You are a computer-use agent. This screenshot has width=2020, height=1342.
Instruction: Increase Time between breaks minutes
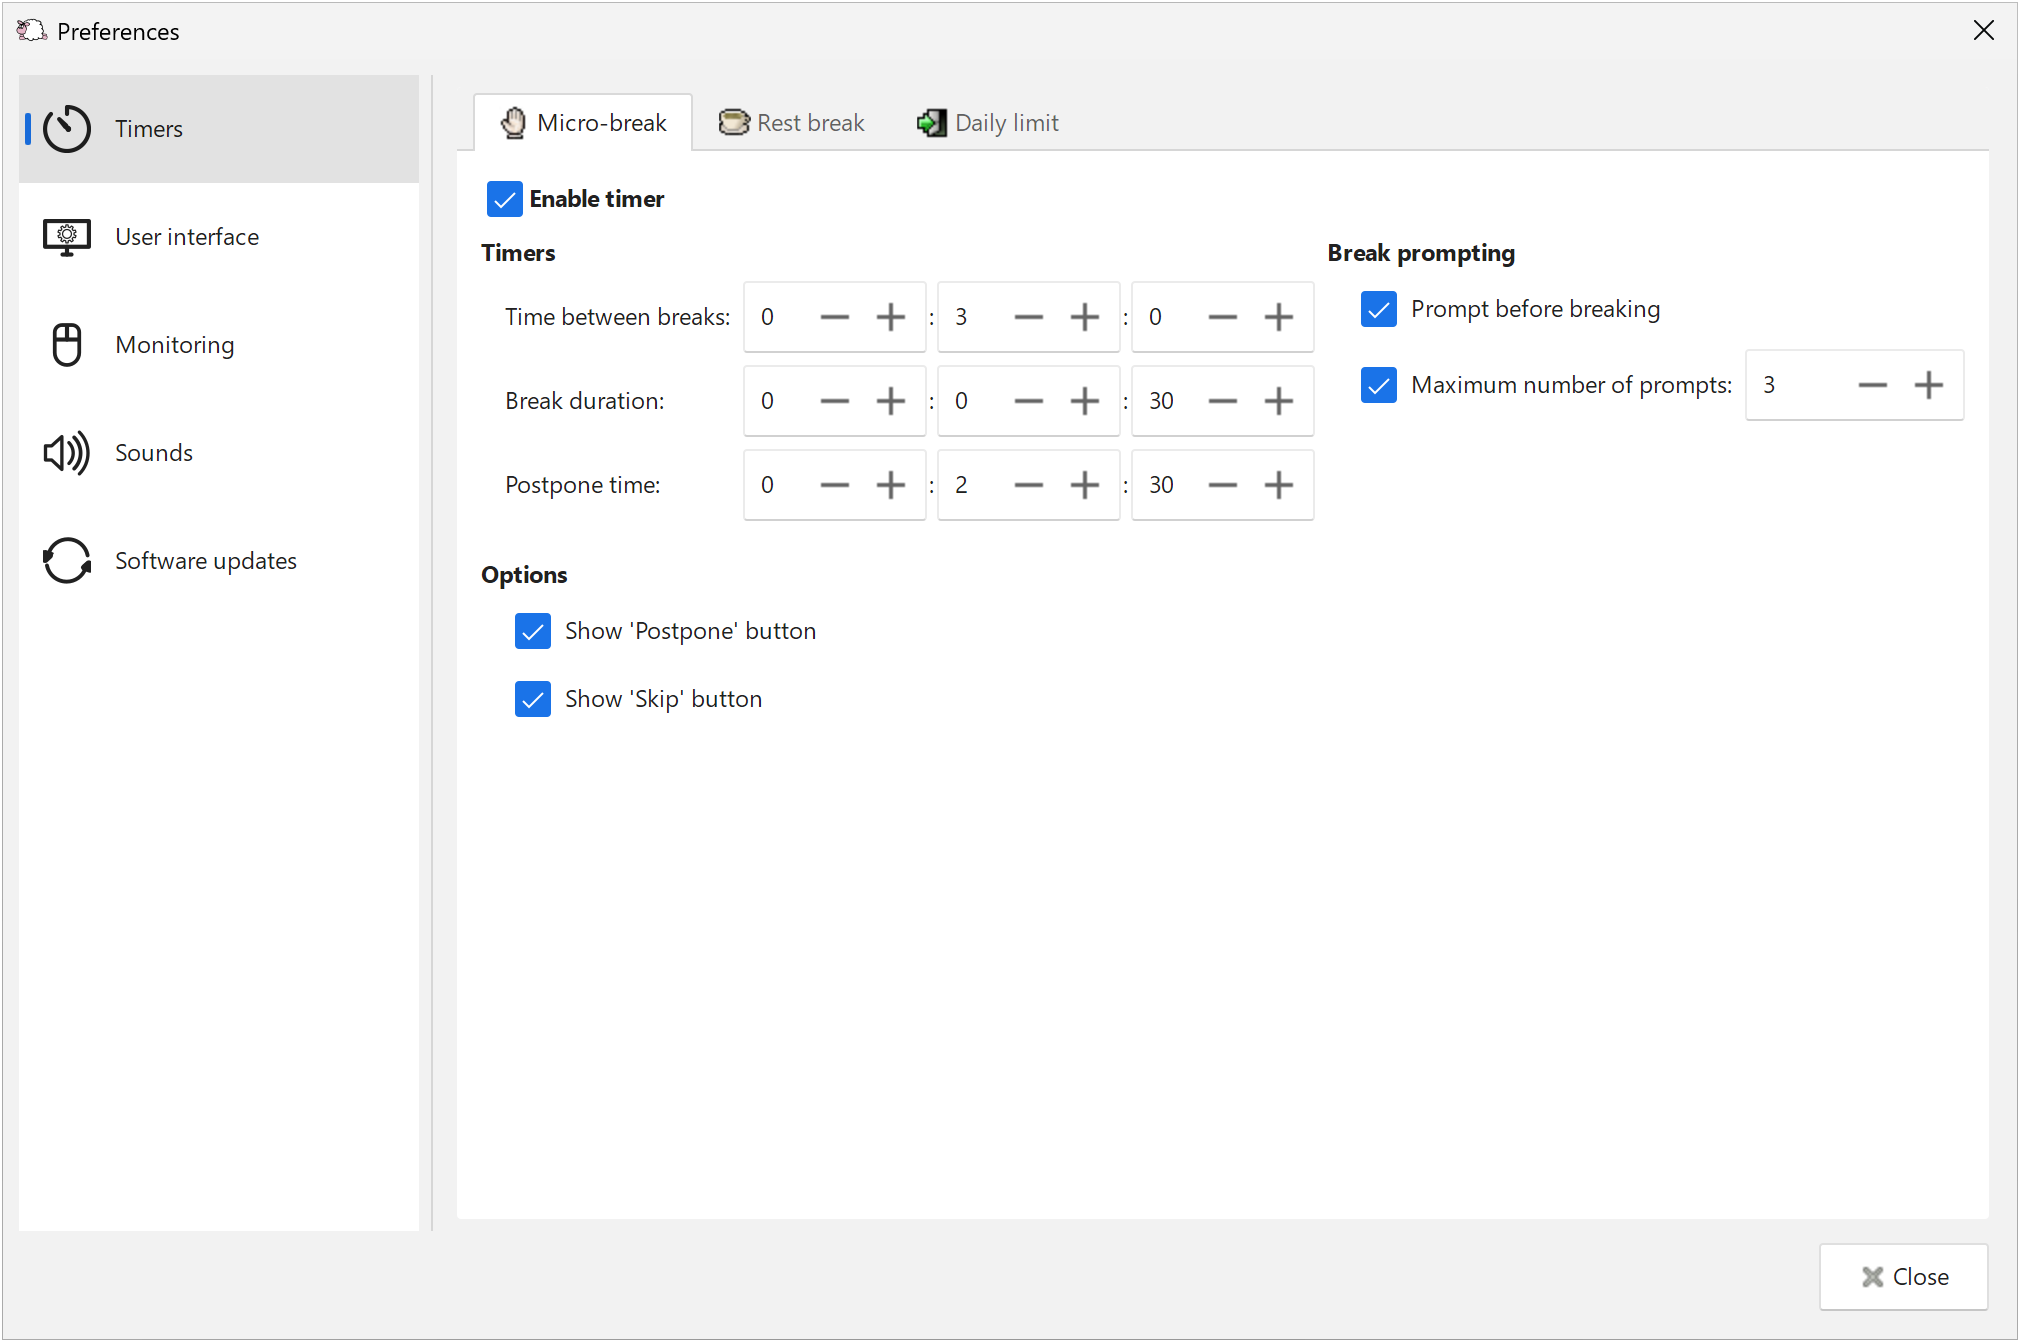click(x=1085, y=317)
